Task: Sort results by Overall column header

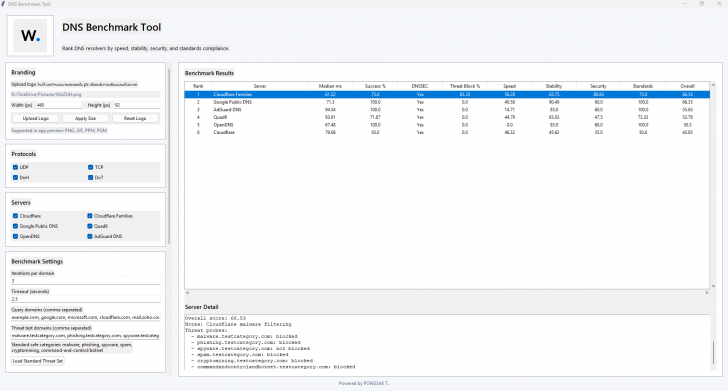Action: pyautogui.click(x=688, y=86)
